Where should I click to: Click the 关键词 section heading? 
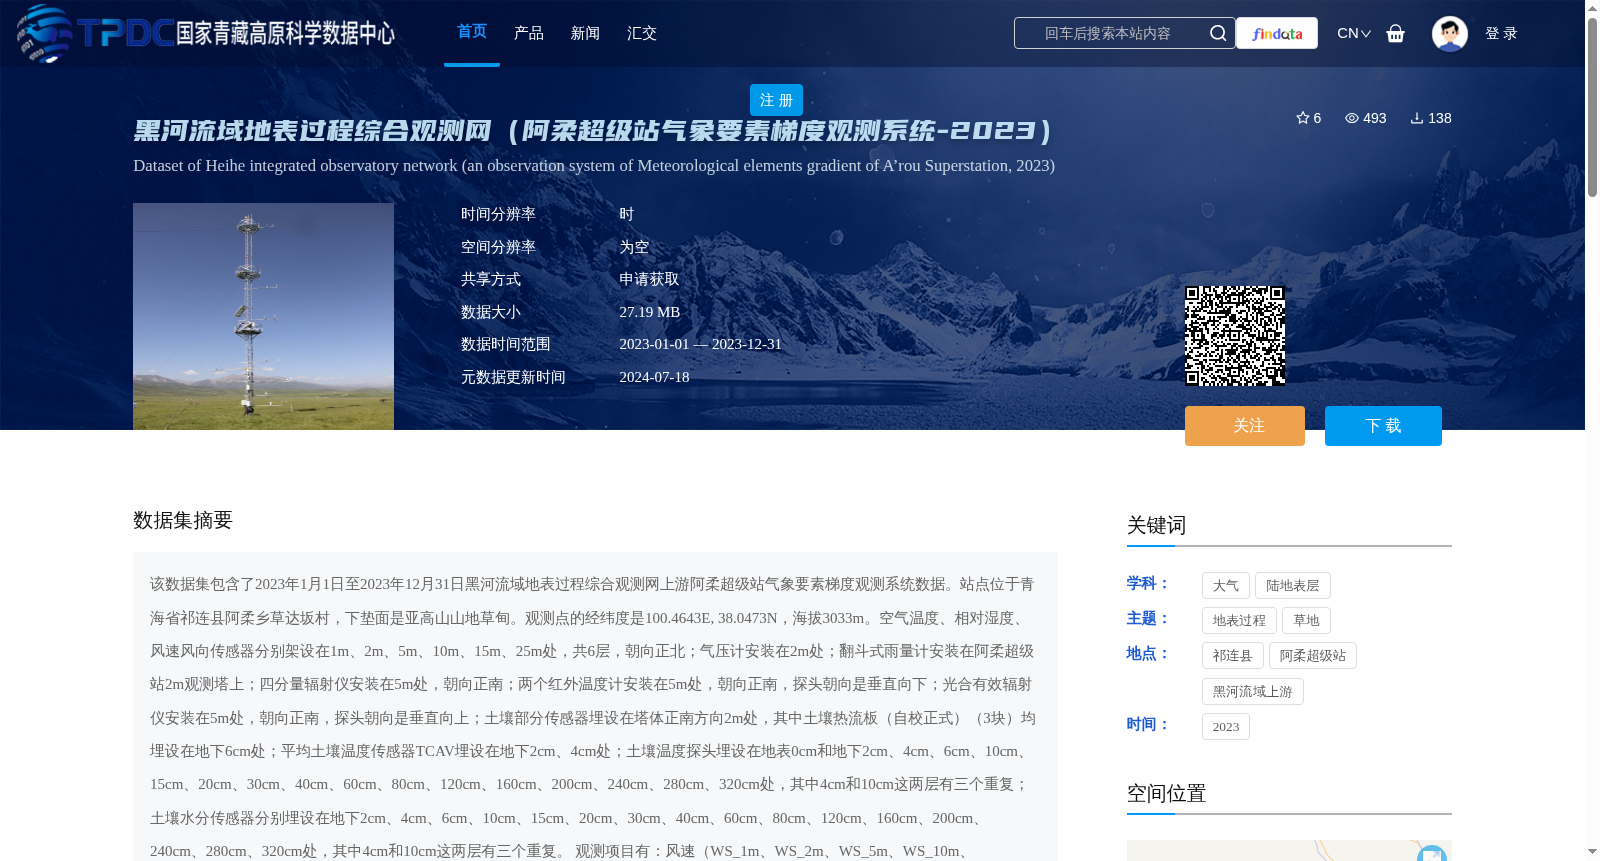pyautogui.click(x=1156, y=525)
